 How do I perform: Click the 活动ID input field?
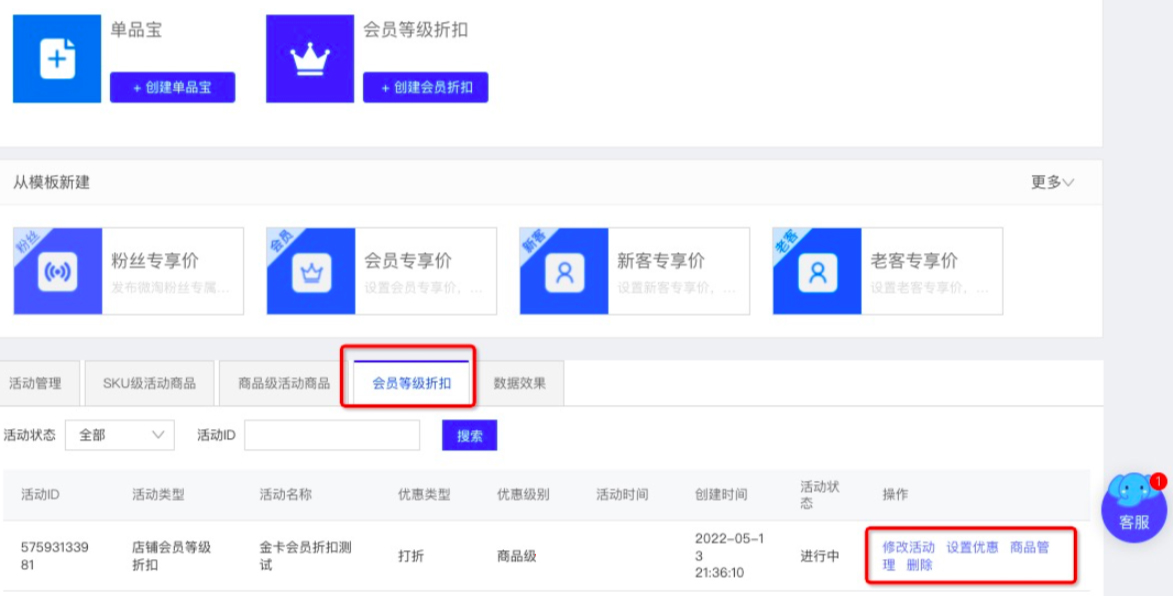coord(331,435)
